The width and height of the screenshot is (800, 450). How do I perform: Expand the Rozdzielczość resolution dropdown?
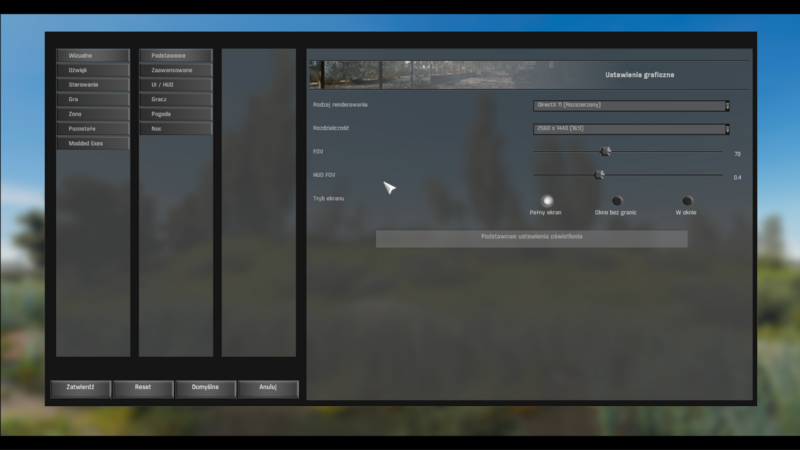pos(630,129)
